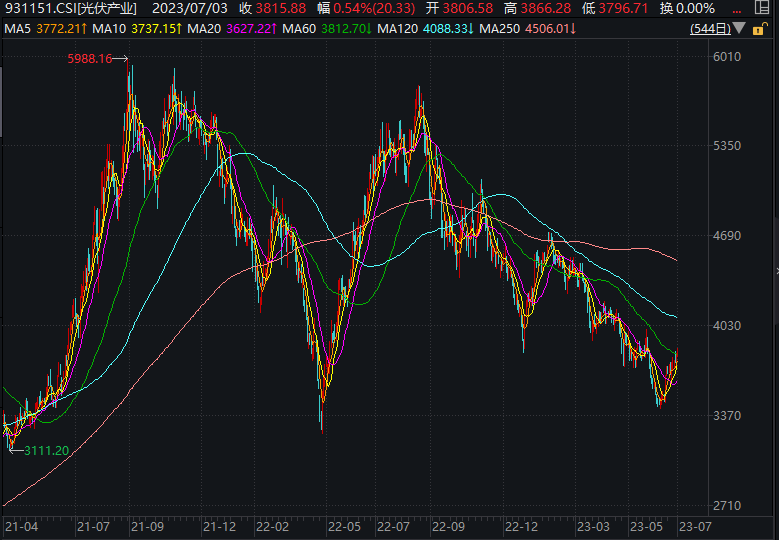The width and height of the screenshot is (779, 540).
Task: Click the 22-07 date axis label
Action: point(393,527)
